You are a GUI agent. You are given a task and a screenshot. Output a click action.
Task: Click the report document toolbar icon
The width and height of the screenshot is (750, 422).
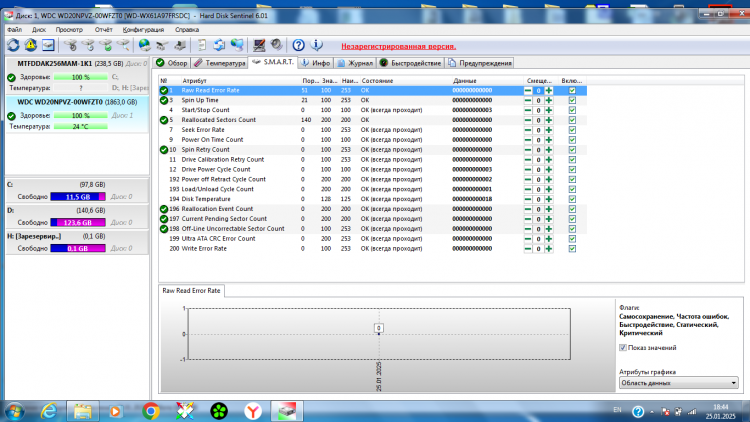[x=202, y=45]
